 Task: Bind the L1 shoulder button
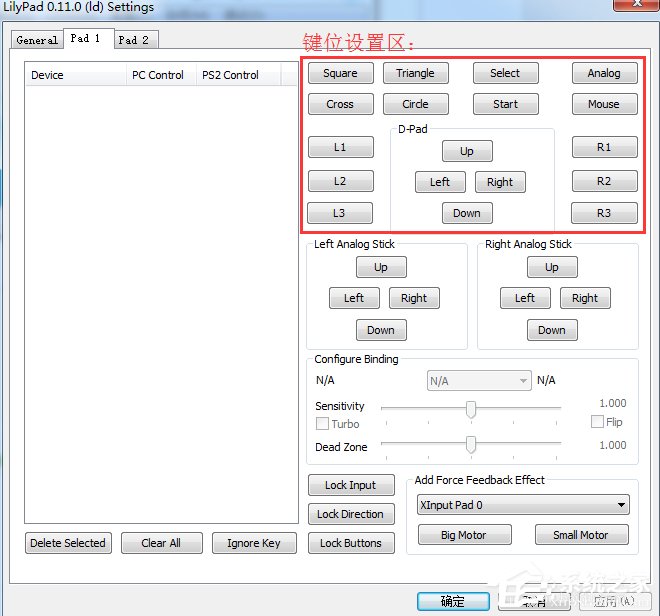pyautogui.click(x=340, y=147)
